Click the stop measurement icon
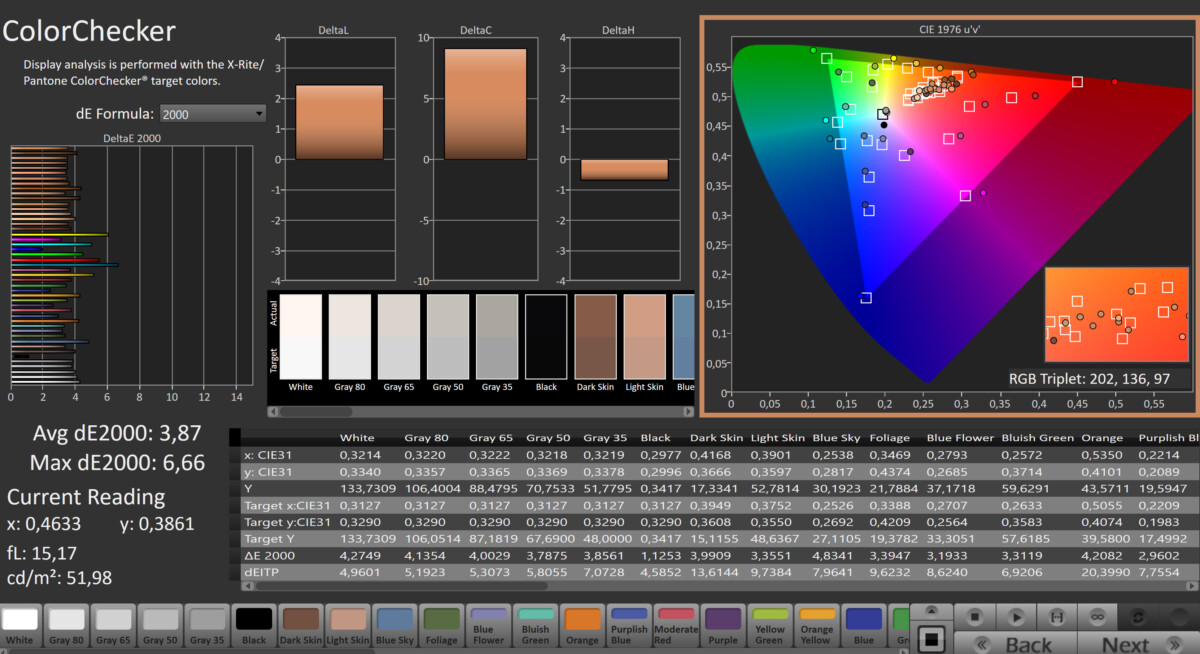This screenshot has height=654, width=1200. [x=976, y=617]
